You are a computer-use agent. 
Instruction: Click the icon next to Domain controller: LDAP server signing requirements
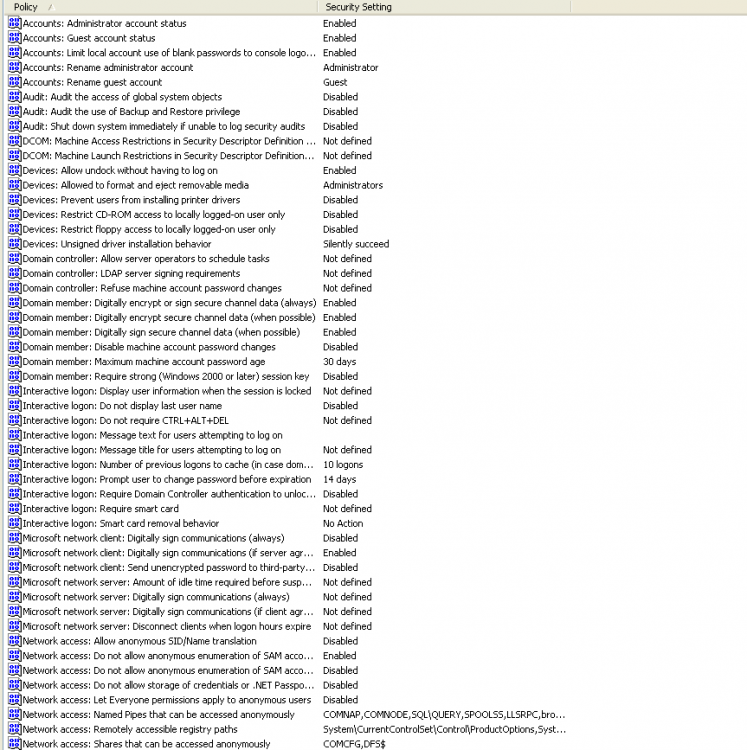15,274
